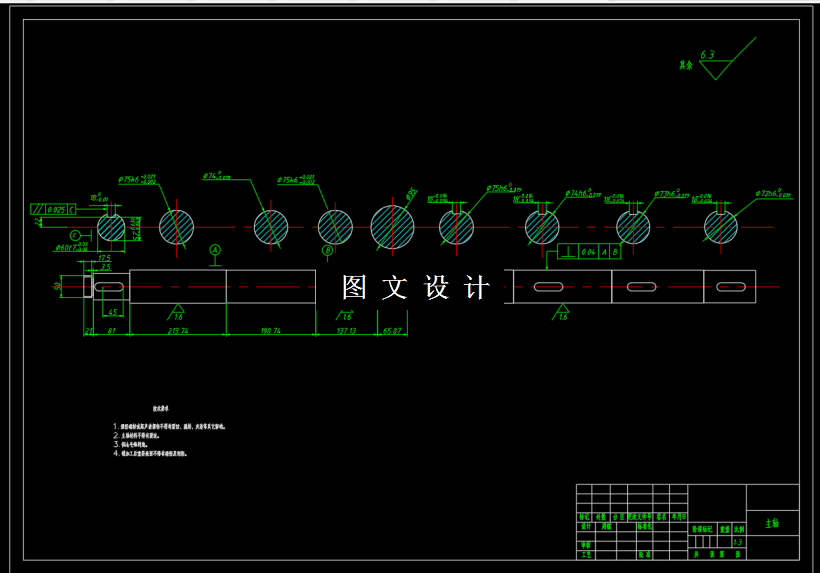This screenshot has width=820, height=573.
Task: Select the 213.74 length dimension
Action: [178, 331]
